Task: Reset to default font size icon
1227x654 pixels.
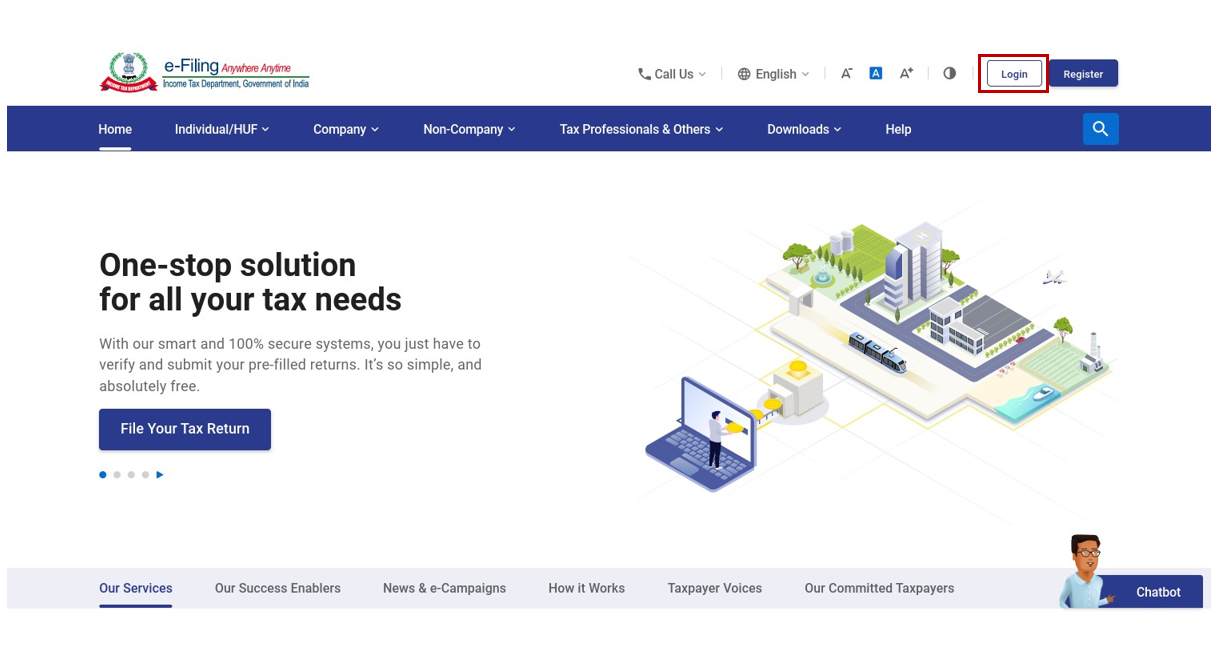Action: (875, 72)
